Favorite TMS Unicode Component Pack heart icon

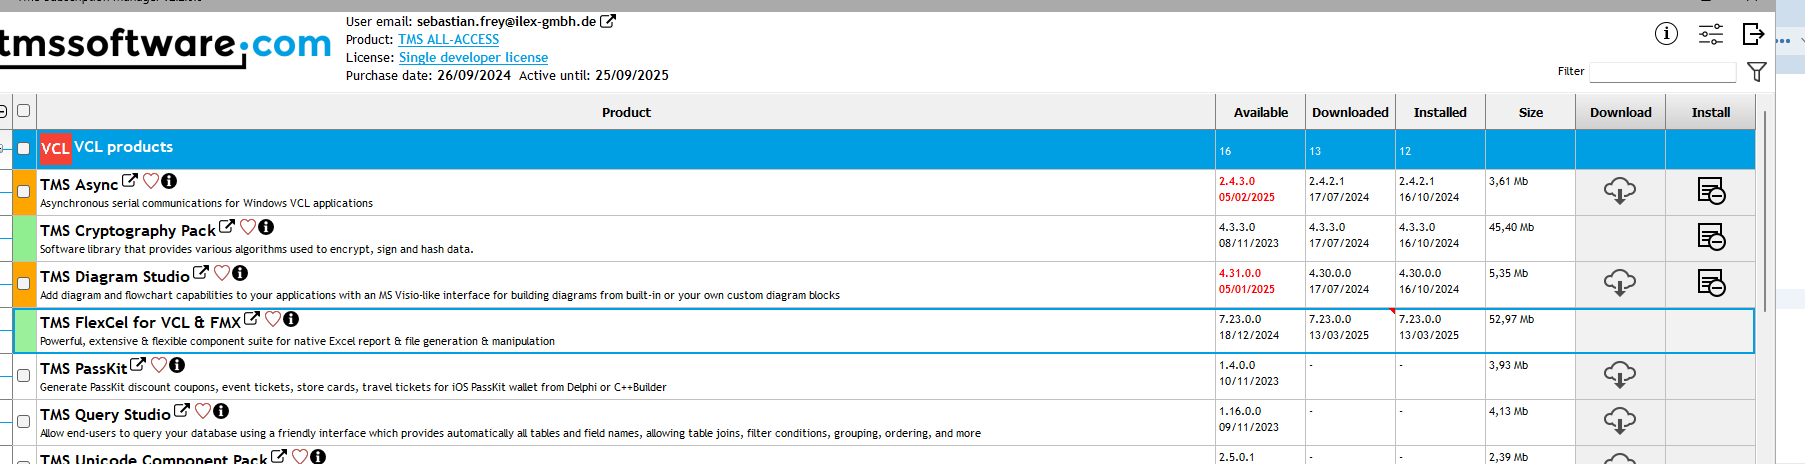pyautogui.click(x=300, y=457)
